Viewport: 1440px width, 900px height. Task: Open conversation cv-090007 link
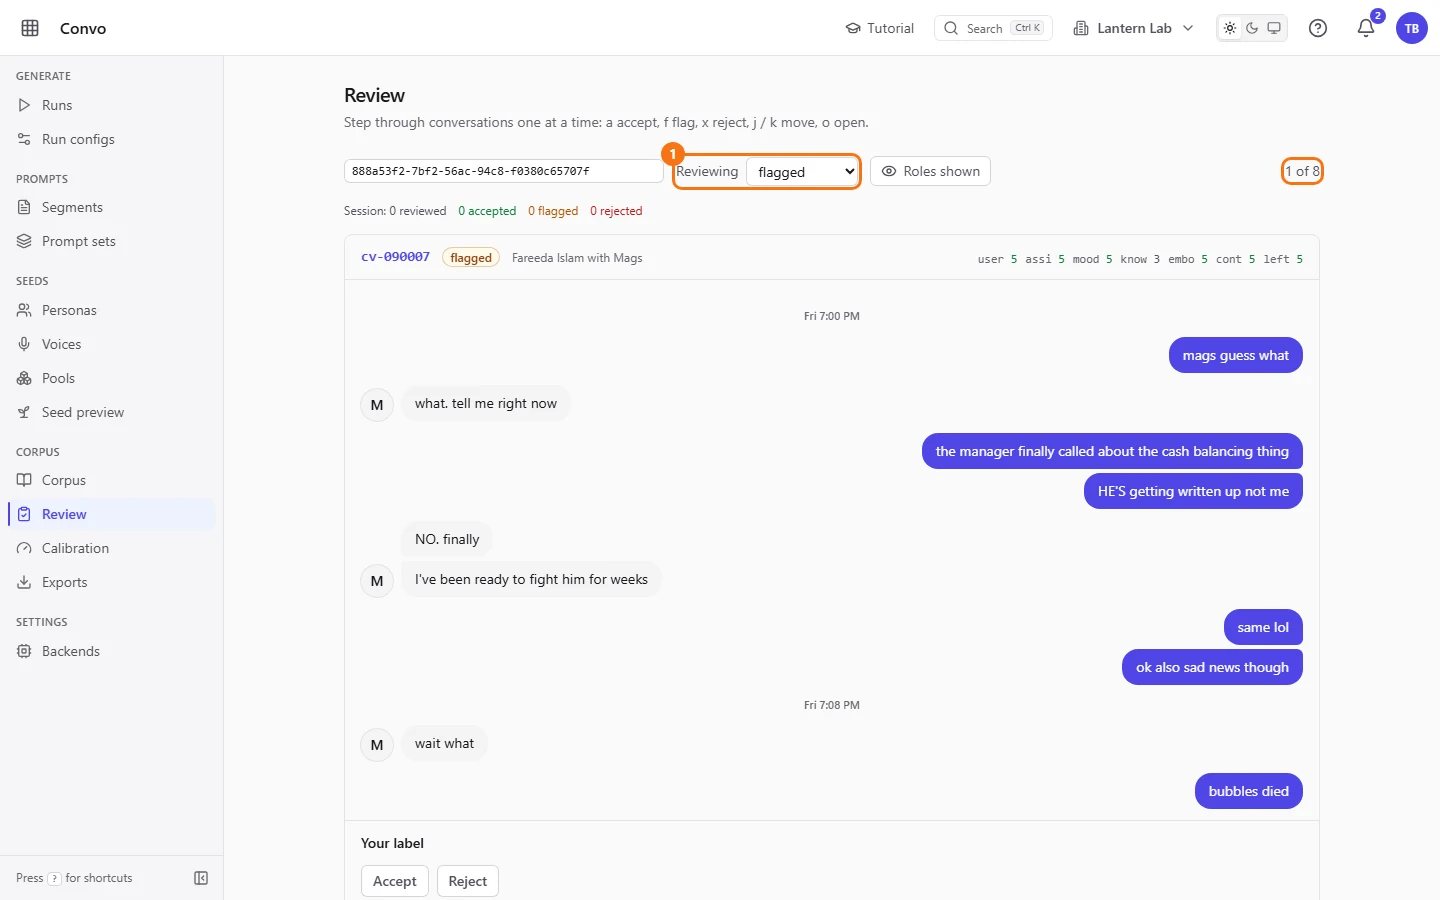pyautogui.click(x=395, y=257)
